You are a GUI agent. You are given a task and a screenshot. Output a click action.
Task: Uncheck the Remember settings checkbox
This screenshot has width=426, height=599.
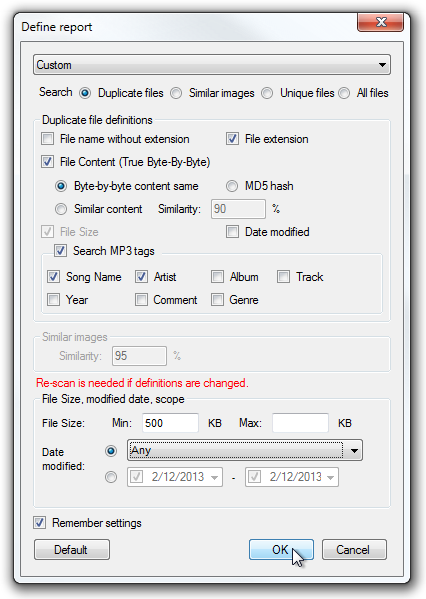pyautogui.click(x=39, y=523)
